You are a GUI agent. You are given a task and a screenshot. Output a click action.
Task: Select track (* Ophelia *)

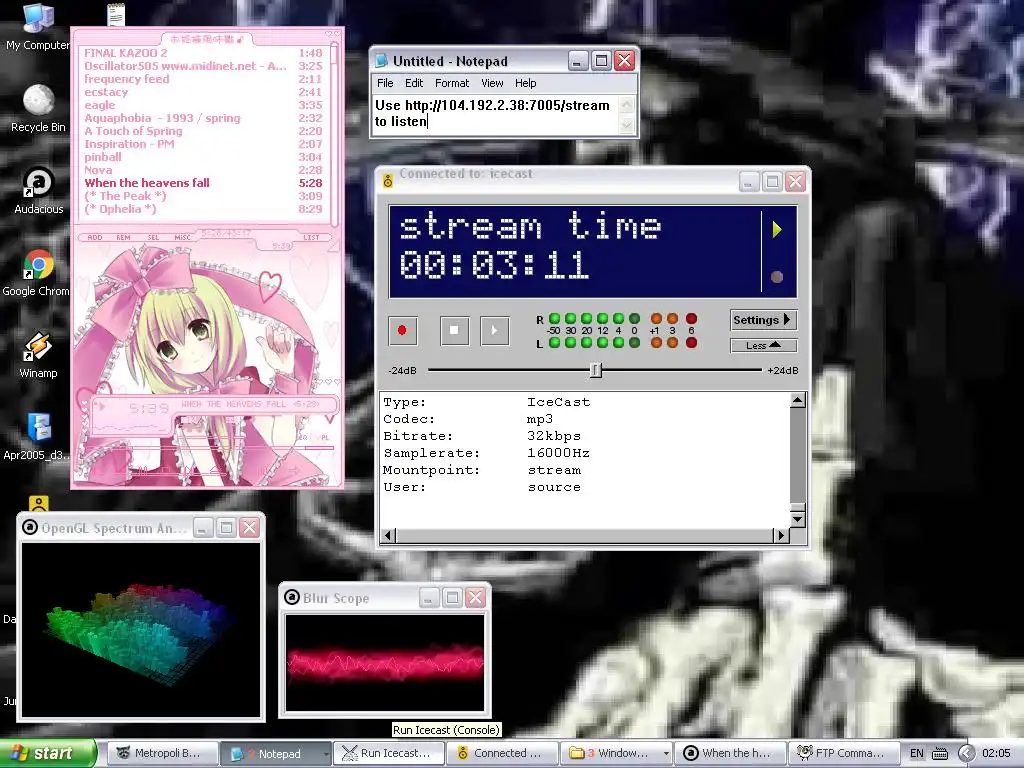tap(203, 209)
